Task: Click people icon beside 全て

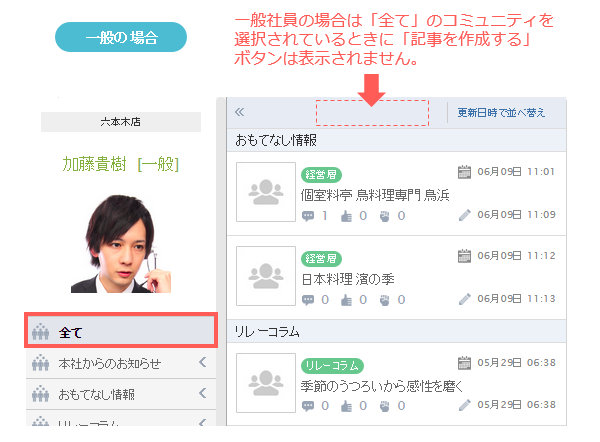Action: coord(41,331)
